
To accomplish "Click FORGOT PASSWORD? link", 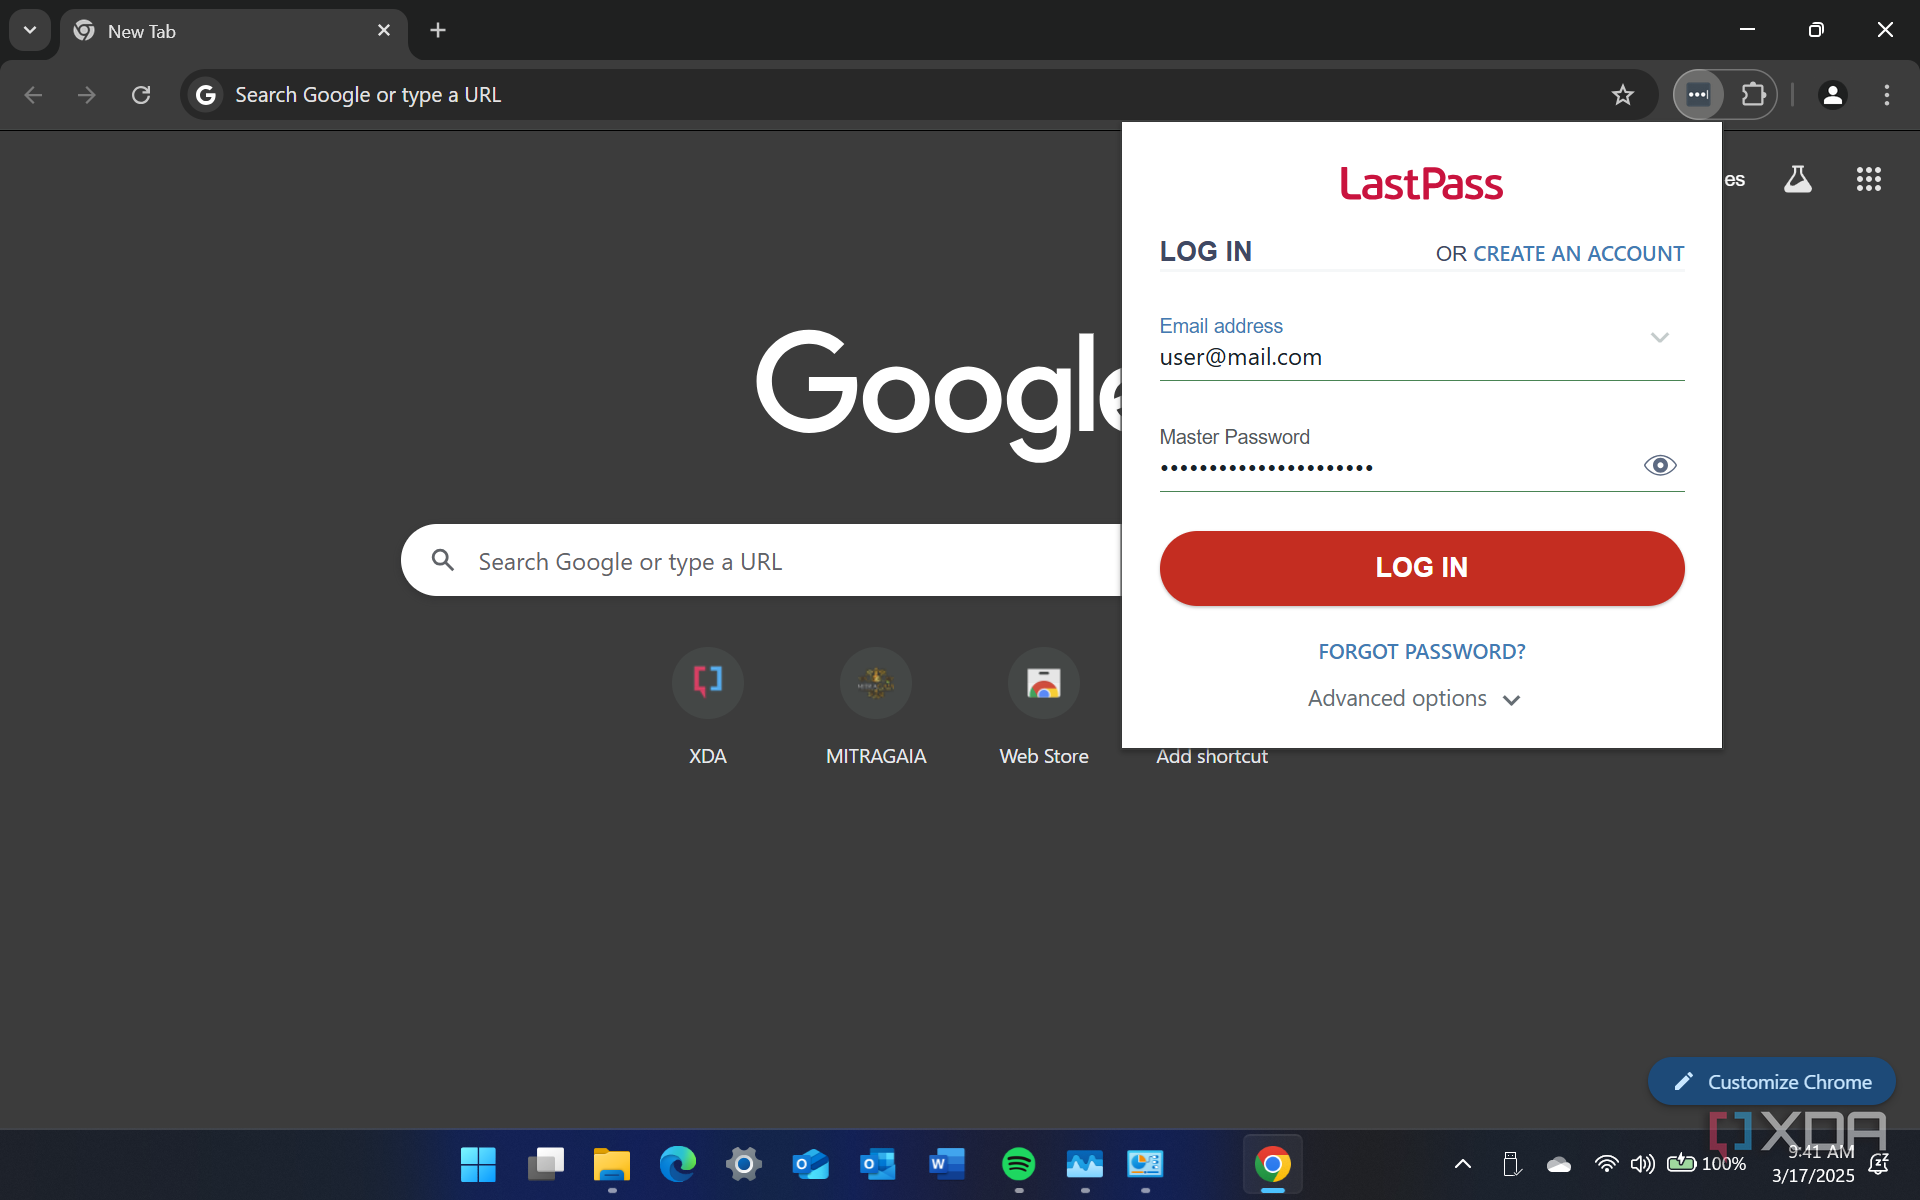I will click(x=1421, y=652).
